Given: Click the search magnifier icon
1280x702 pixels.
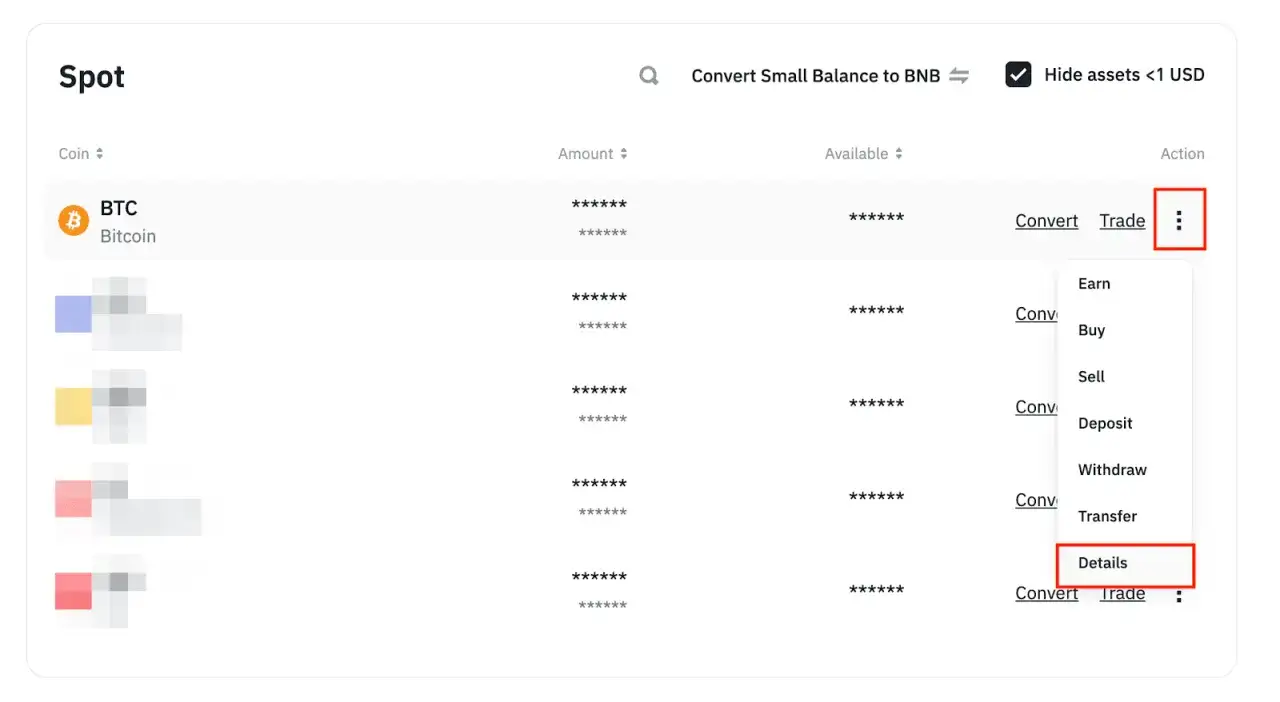Looking at the screenshot, I should [x=649, y=76].
